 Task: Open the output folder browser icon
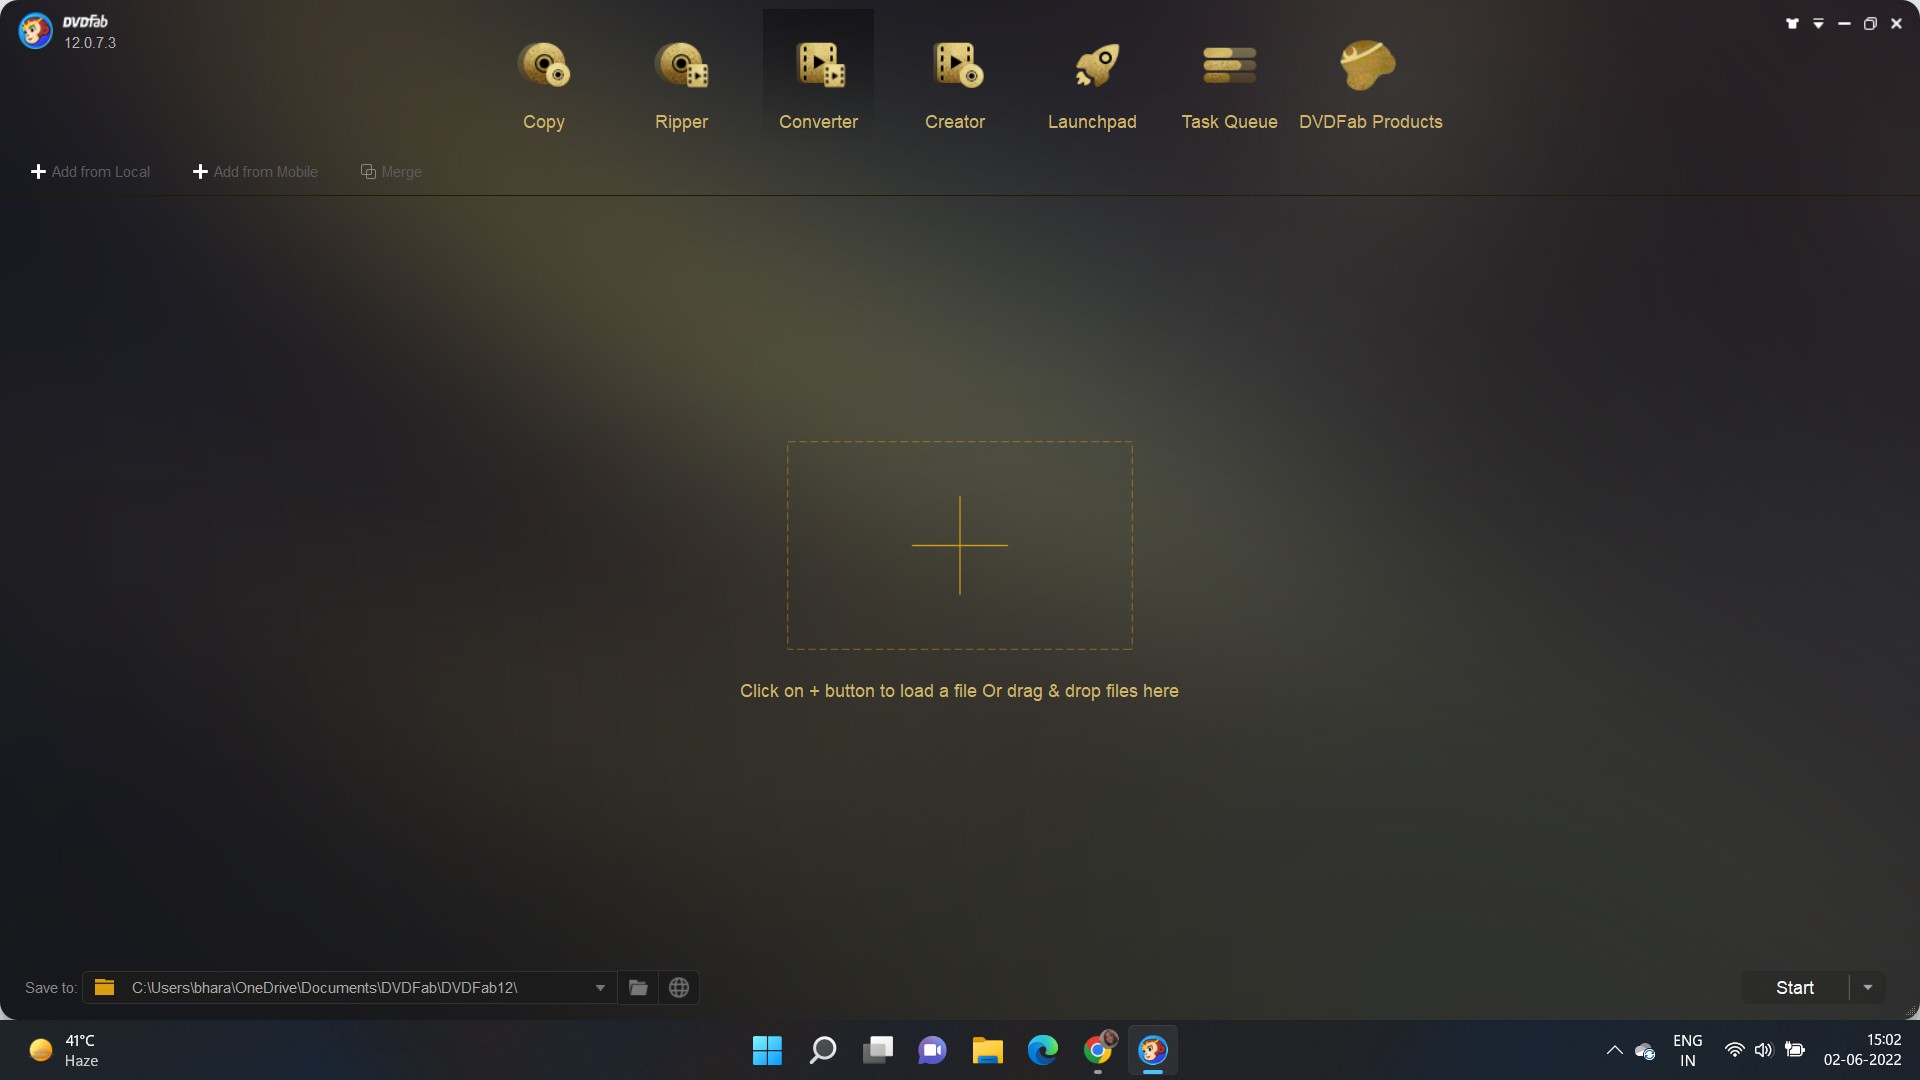638,987
